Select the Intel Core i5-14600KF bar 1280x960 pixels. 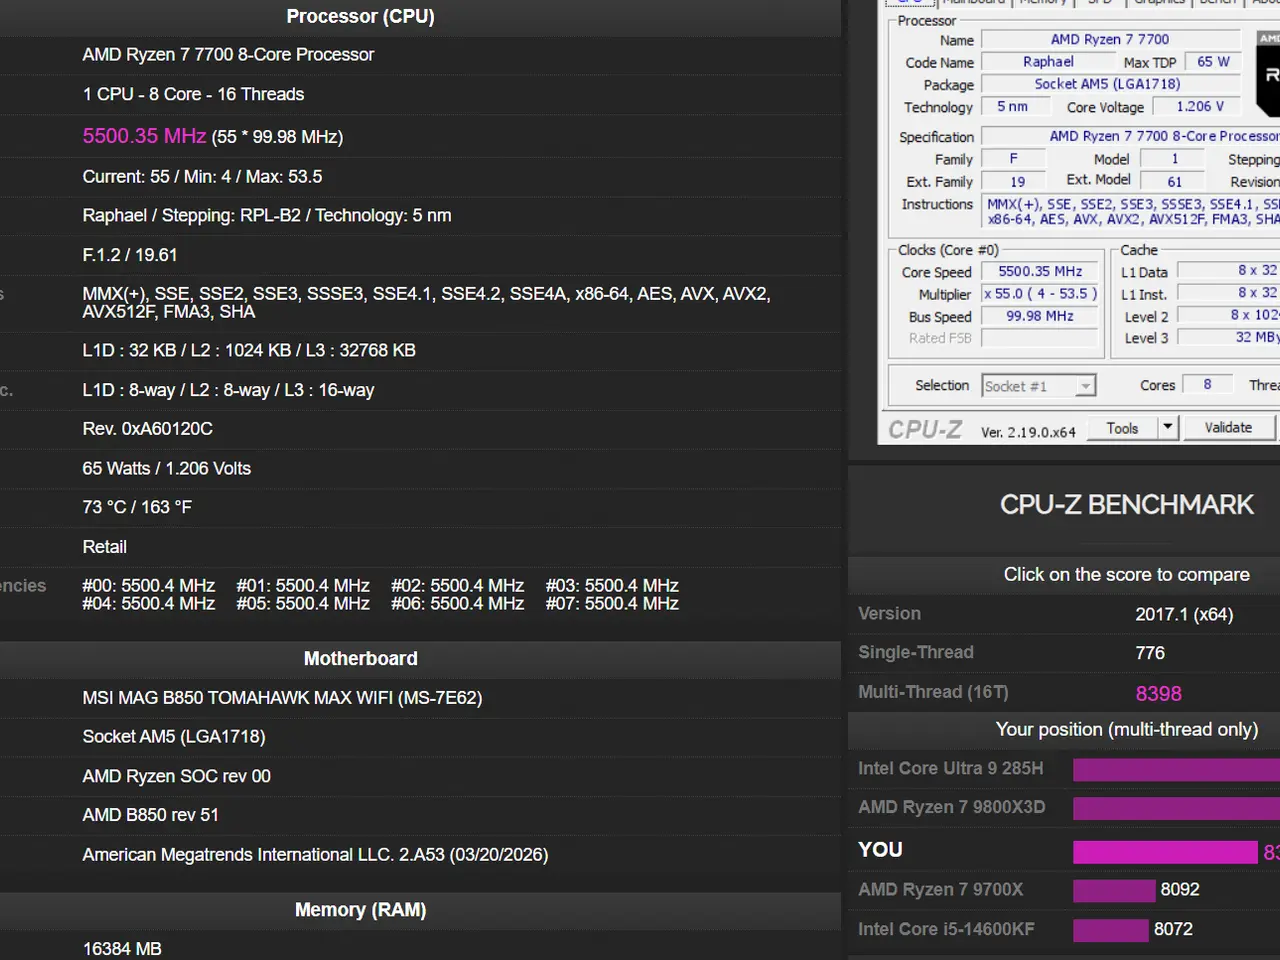point(1110,930)
